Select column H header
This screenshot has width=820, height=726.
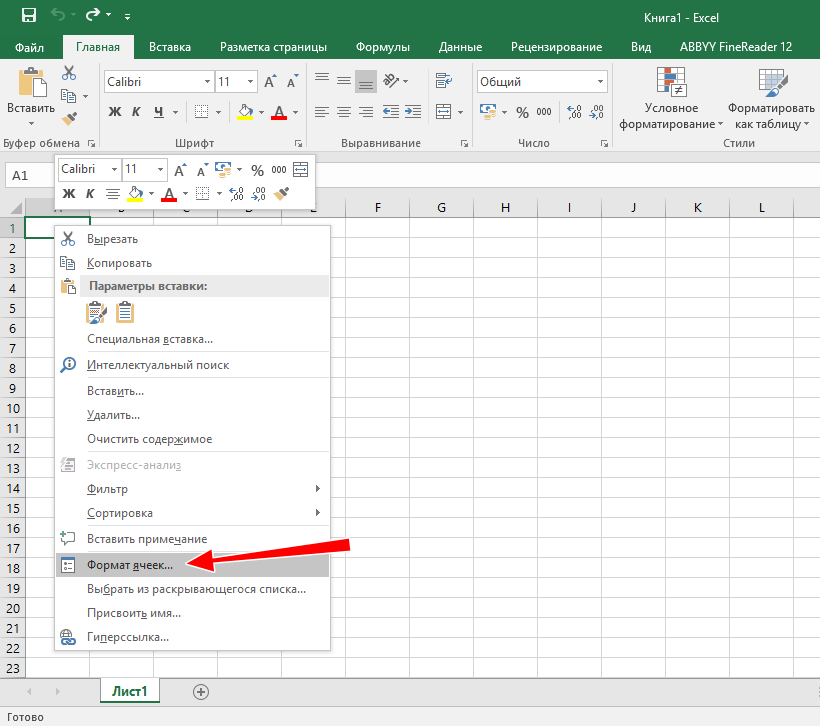pos(505,208)
